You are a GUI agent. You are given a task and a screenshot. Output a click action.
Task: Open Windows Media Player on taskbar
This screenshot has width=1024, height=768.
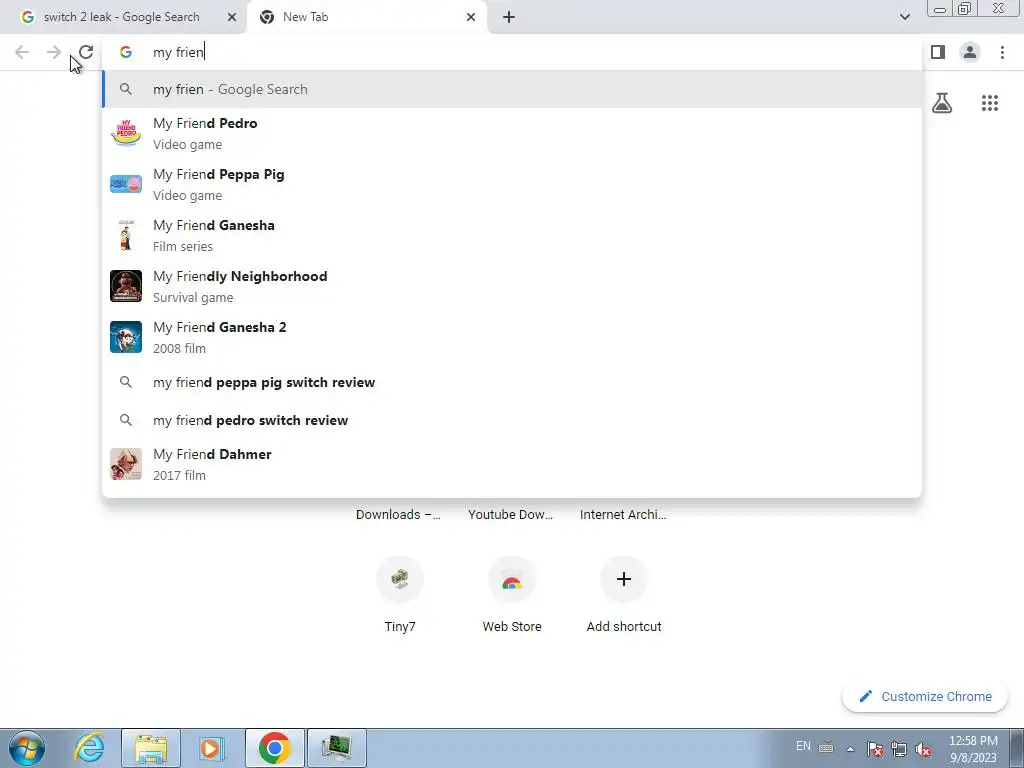211,748
